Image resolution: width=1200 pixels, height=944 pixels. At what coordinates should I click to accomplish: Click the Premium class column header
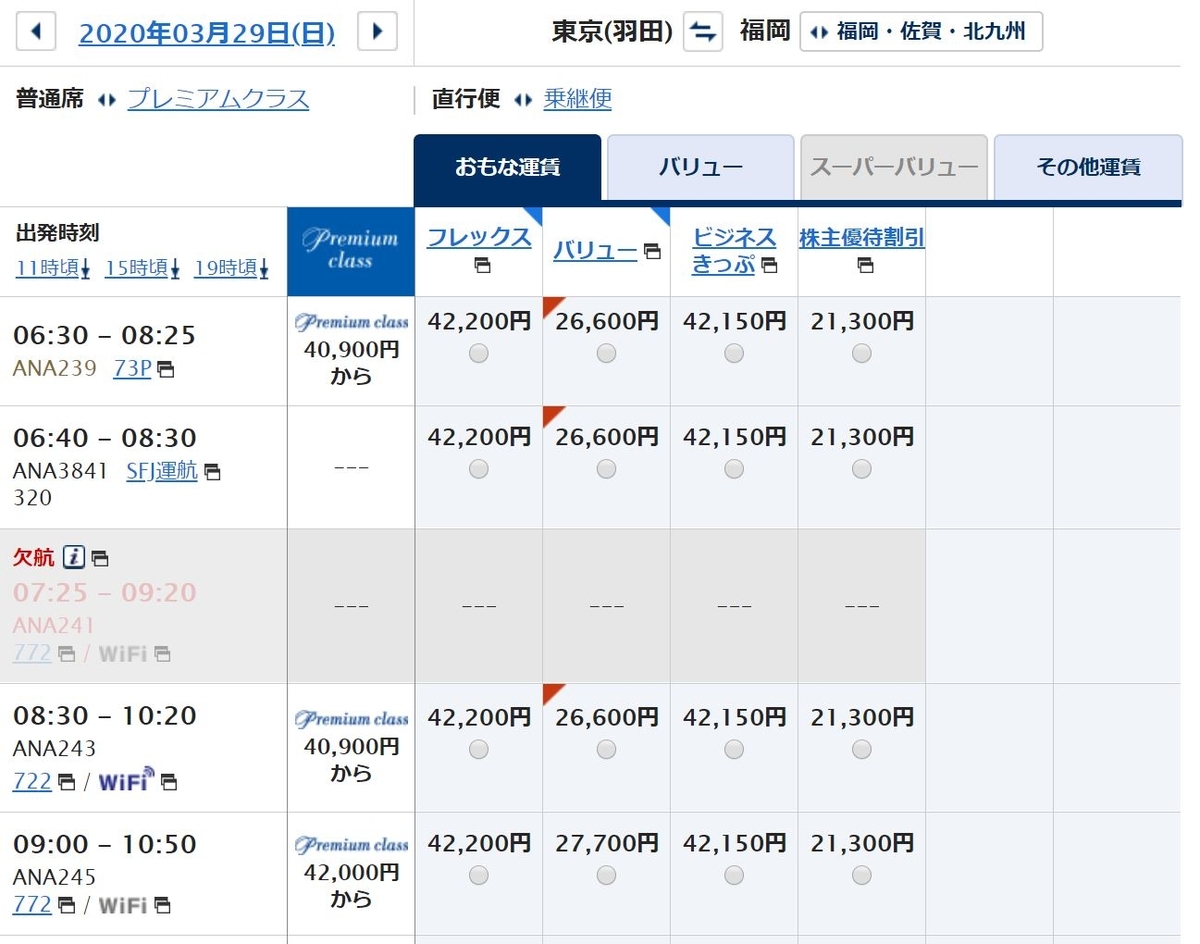pos(350,252)
